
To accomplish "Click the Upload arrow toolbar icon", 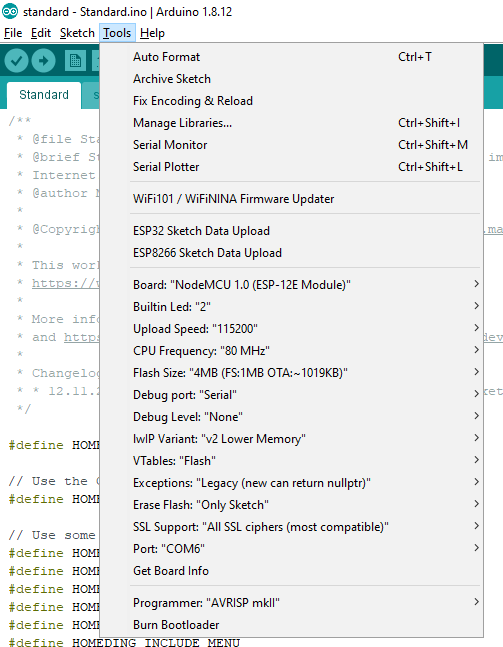I will pos(44,61).
